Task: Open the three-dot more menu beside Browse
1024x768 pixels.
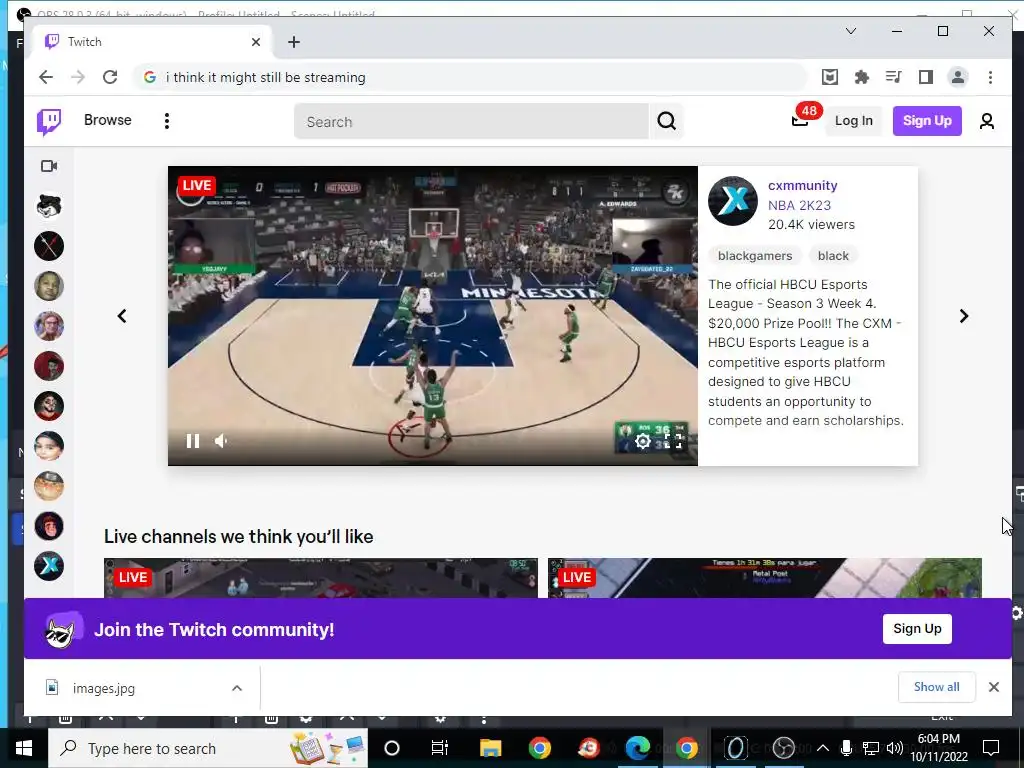Action: coord(167,121)
